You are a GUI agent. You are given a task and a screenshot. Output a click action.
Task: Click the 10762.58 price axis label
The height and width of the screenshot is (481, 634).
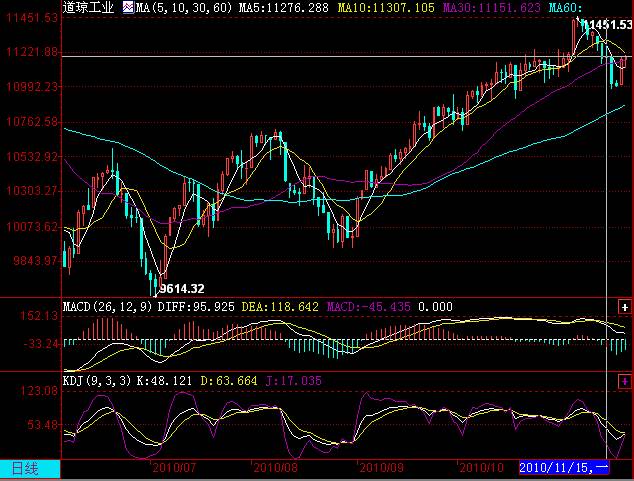32,122
